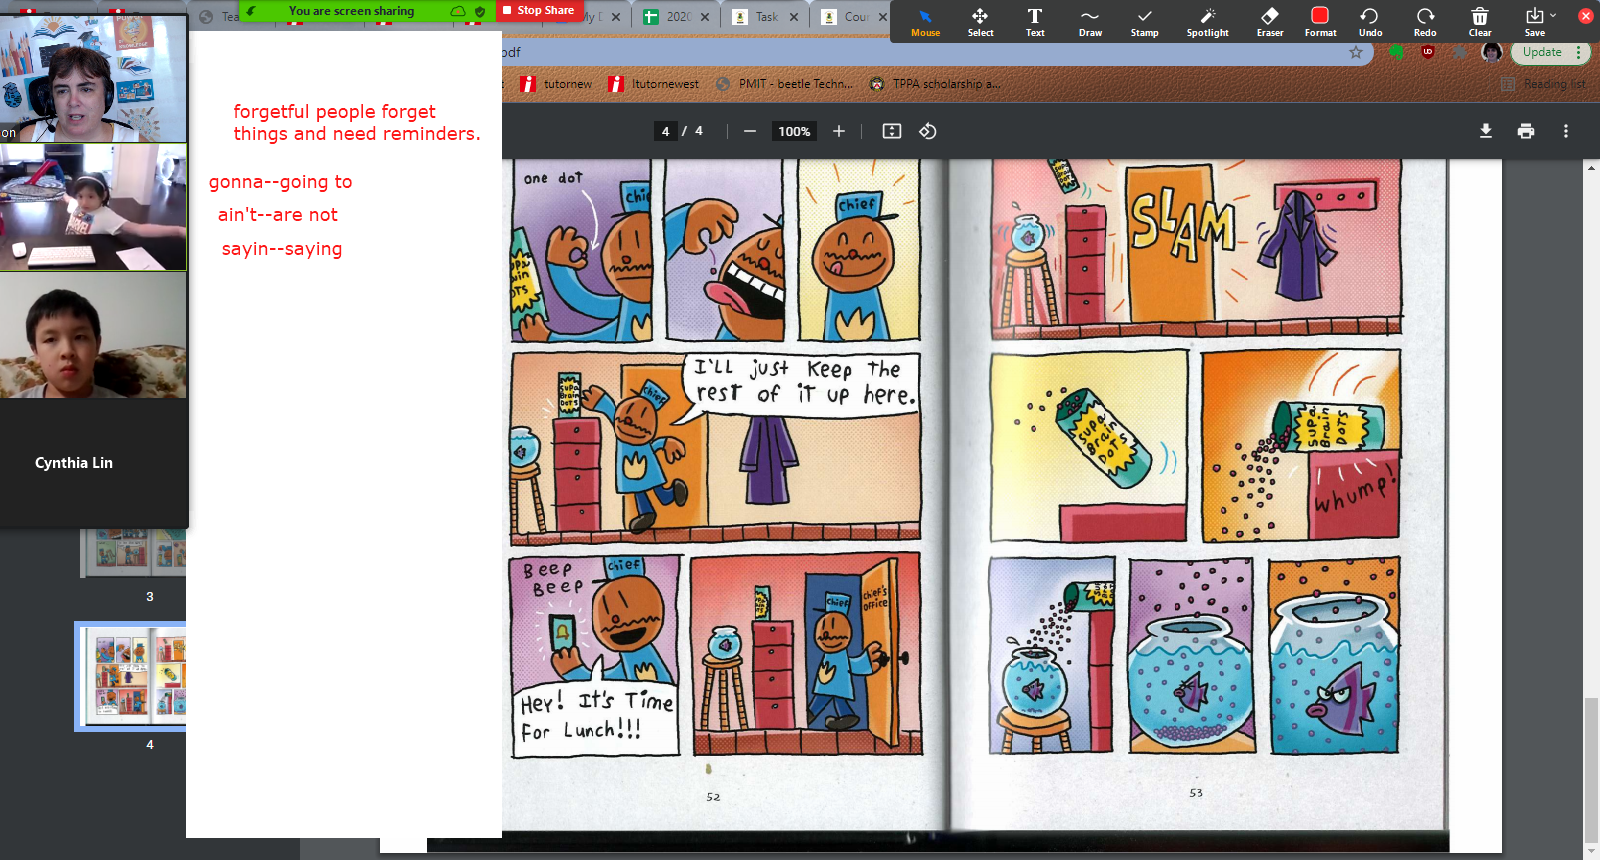Screen dimensions: 1600x860
Task: Select the Eraser annotation tool
Action: click(x=1270, y=21)
